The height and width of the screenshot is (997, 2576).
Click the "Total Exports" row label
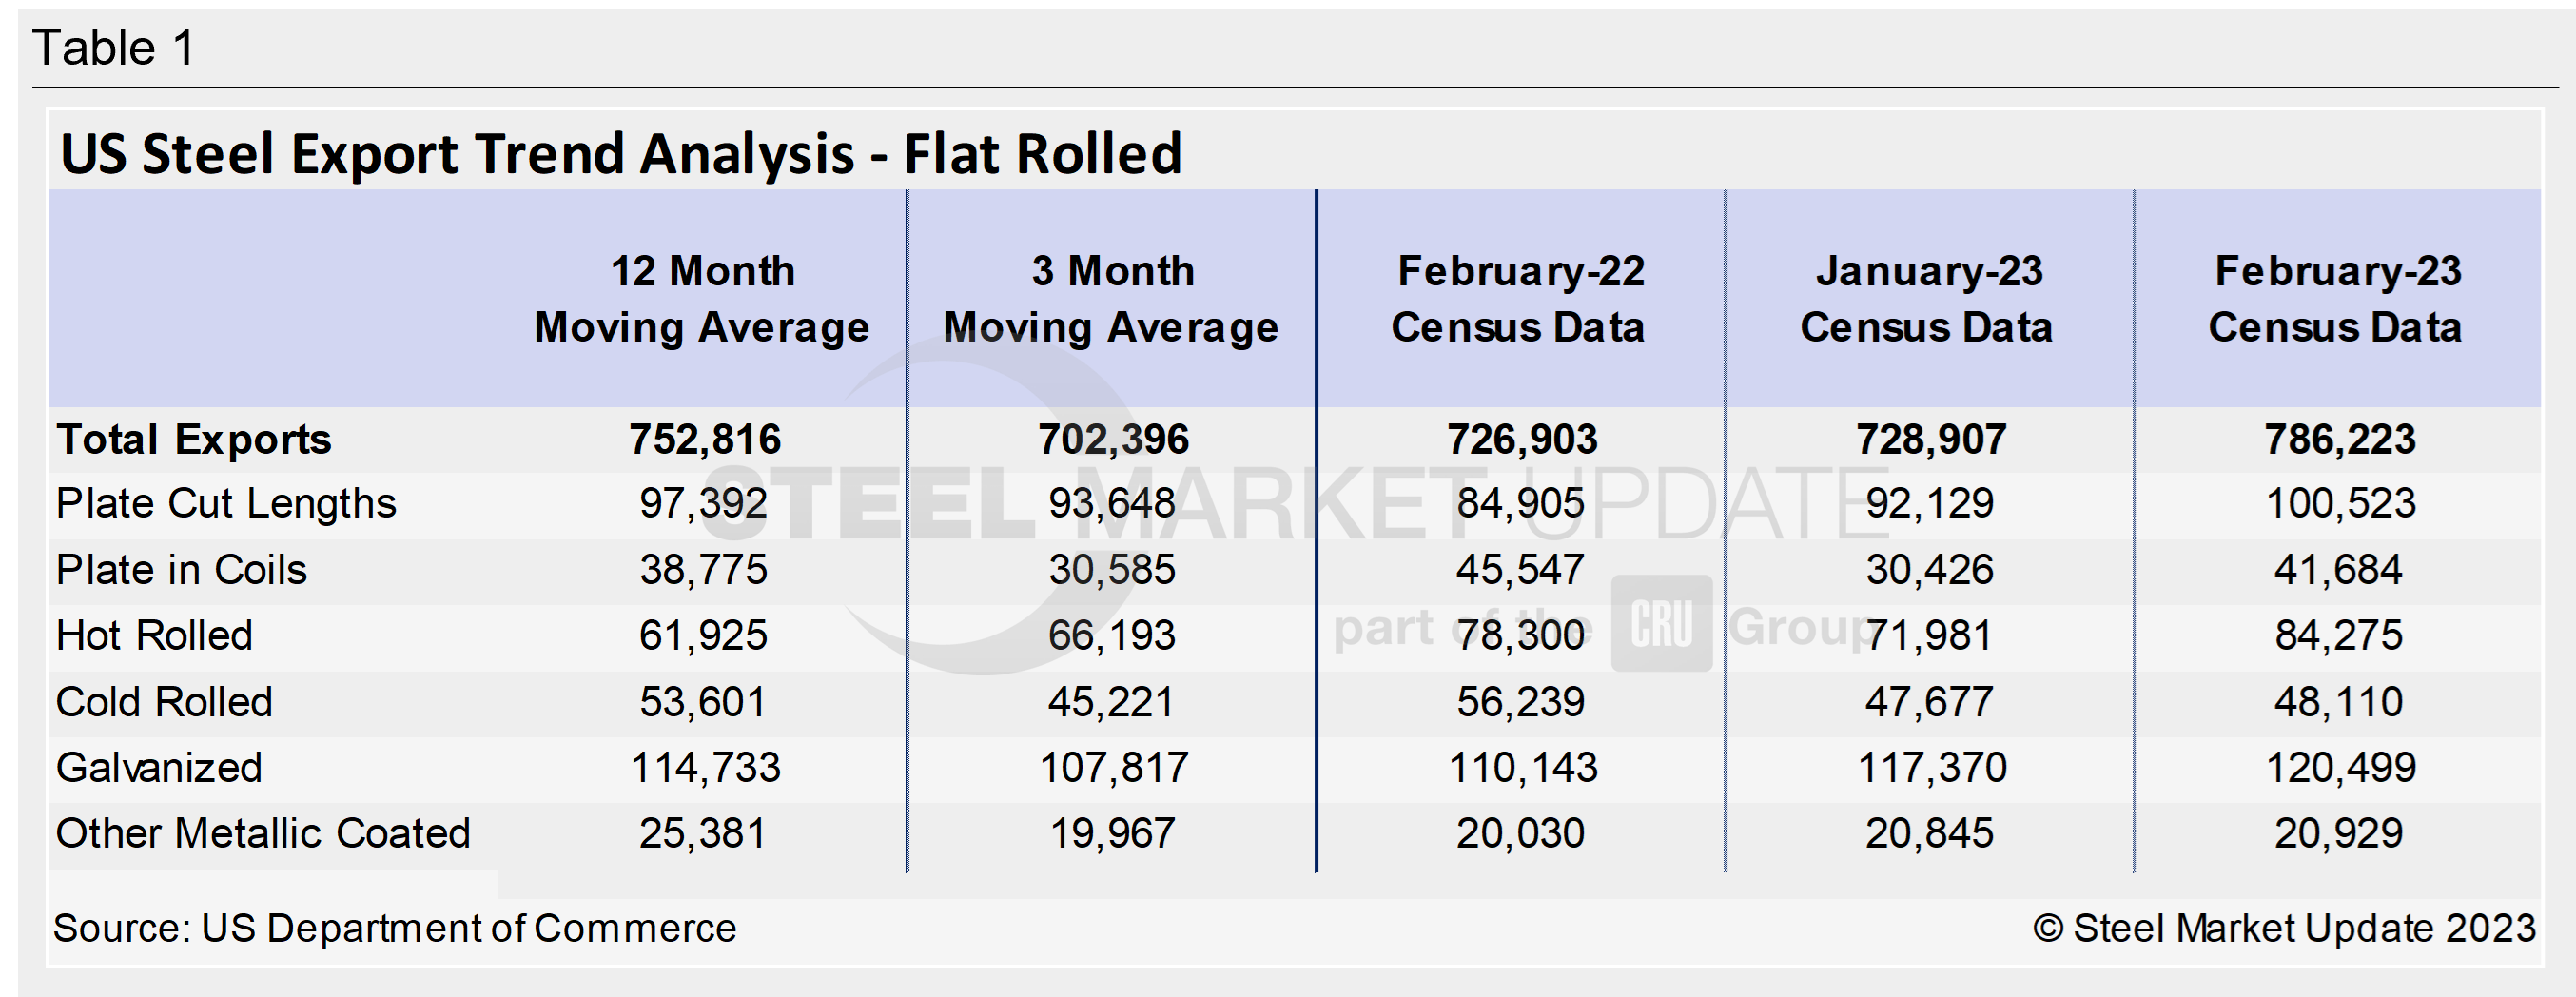(194, 440)
